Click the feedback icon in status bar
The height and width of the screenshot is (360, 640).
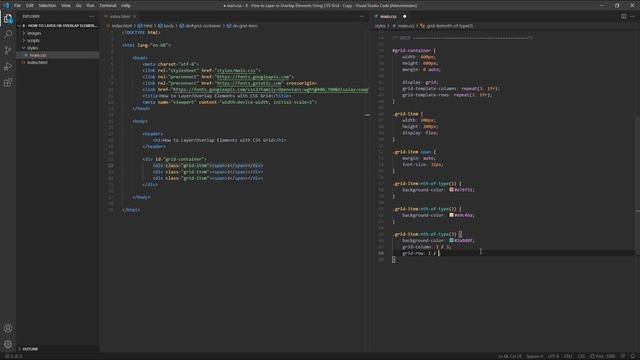tap(623, 356)
